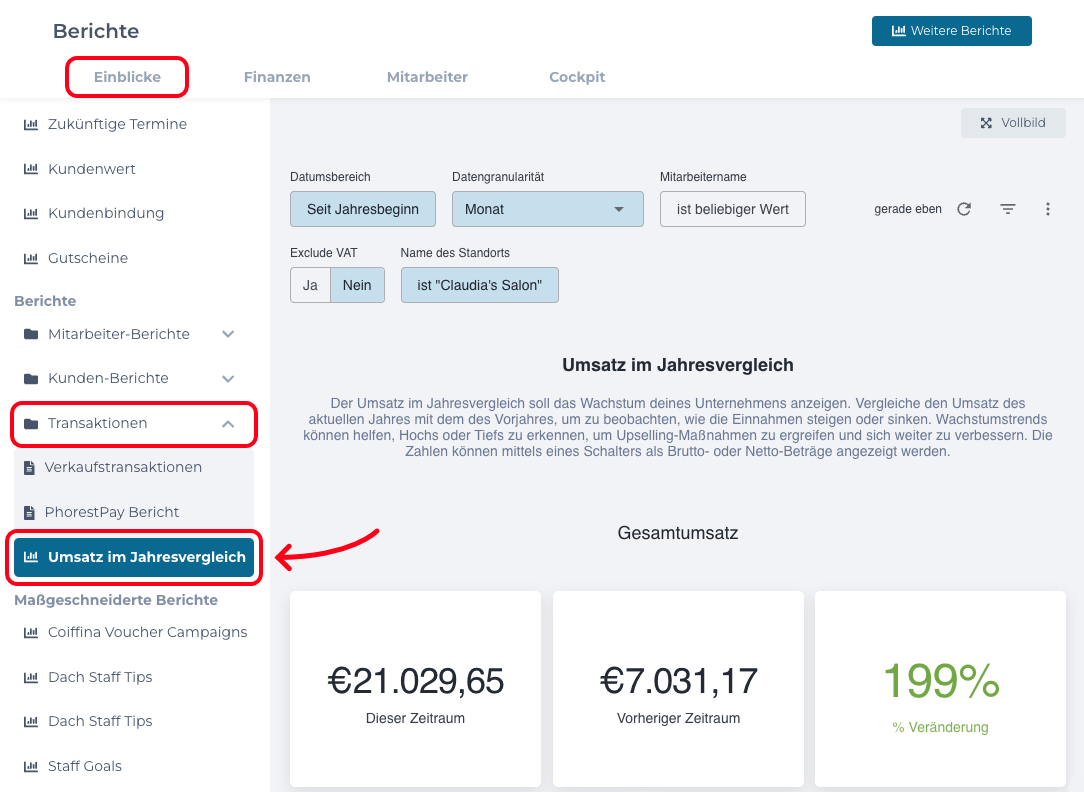Refresh the report data

pyautogui.click(x=964, y=209)
